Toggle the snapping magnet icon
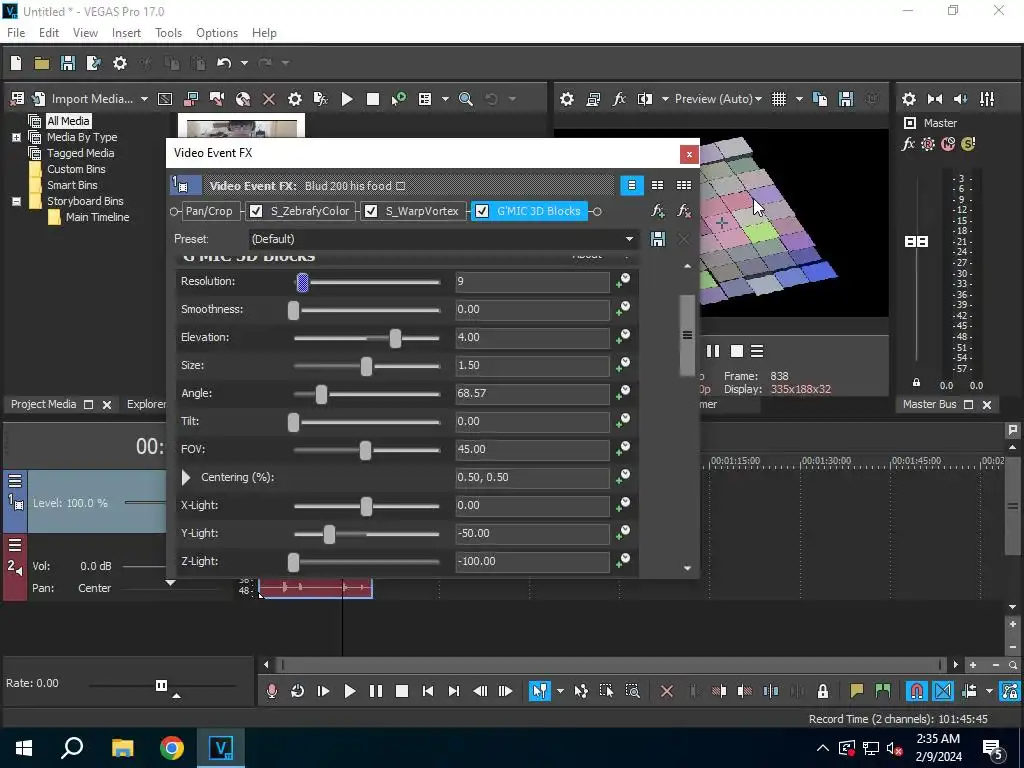This screenshot has height=768, width=1024. tap(917, 691)
